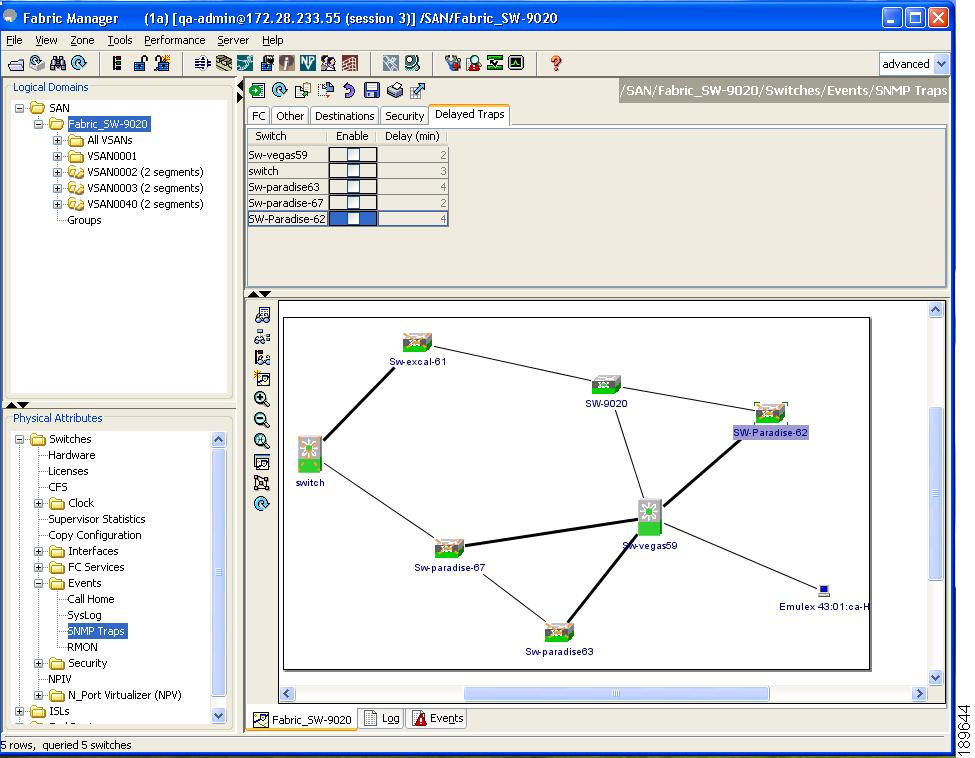Toggle Enable checkbox for Sw-paradise63
The width and height of the screenshot is (975, 758).
(x=353, y=187)
